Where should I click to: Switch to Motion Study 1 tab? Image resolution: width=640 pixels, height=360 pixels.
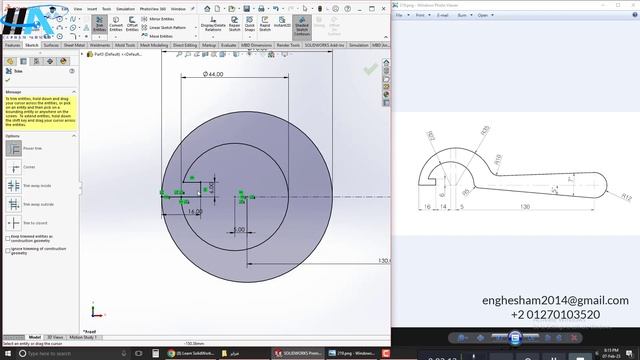pyautogui.click(x=83, y=337)
